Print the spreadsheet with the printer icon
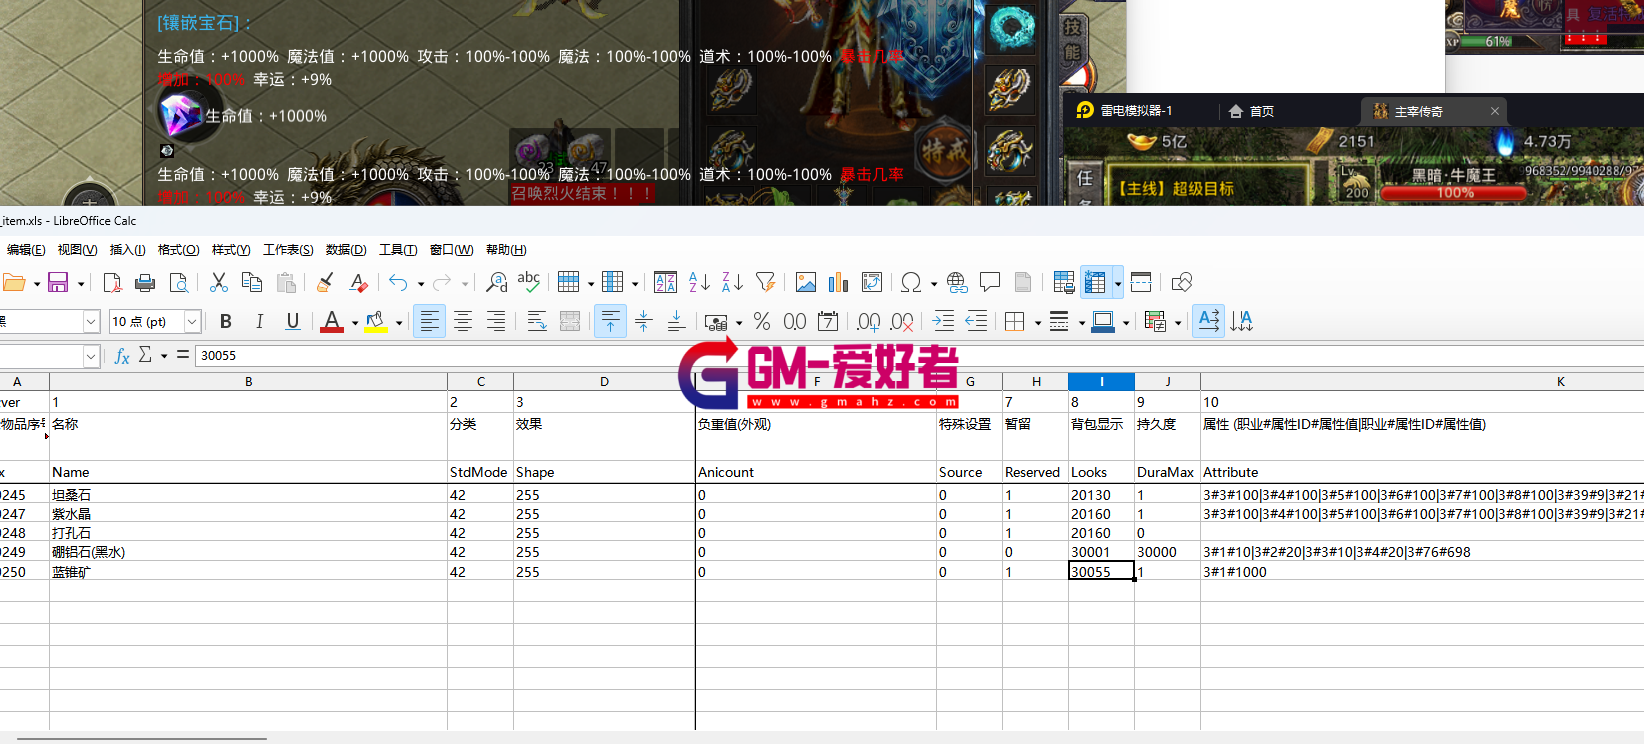1644x744 pixels. pos(145,283)
